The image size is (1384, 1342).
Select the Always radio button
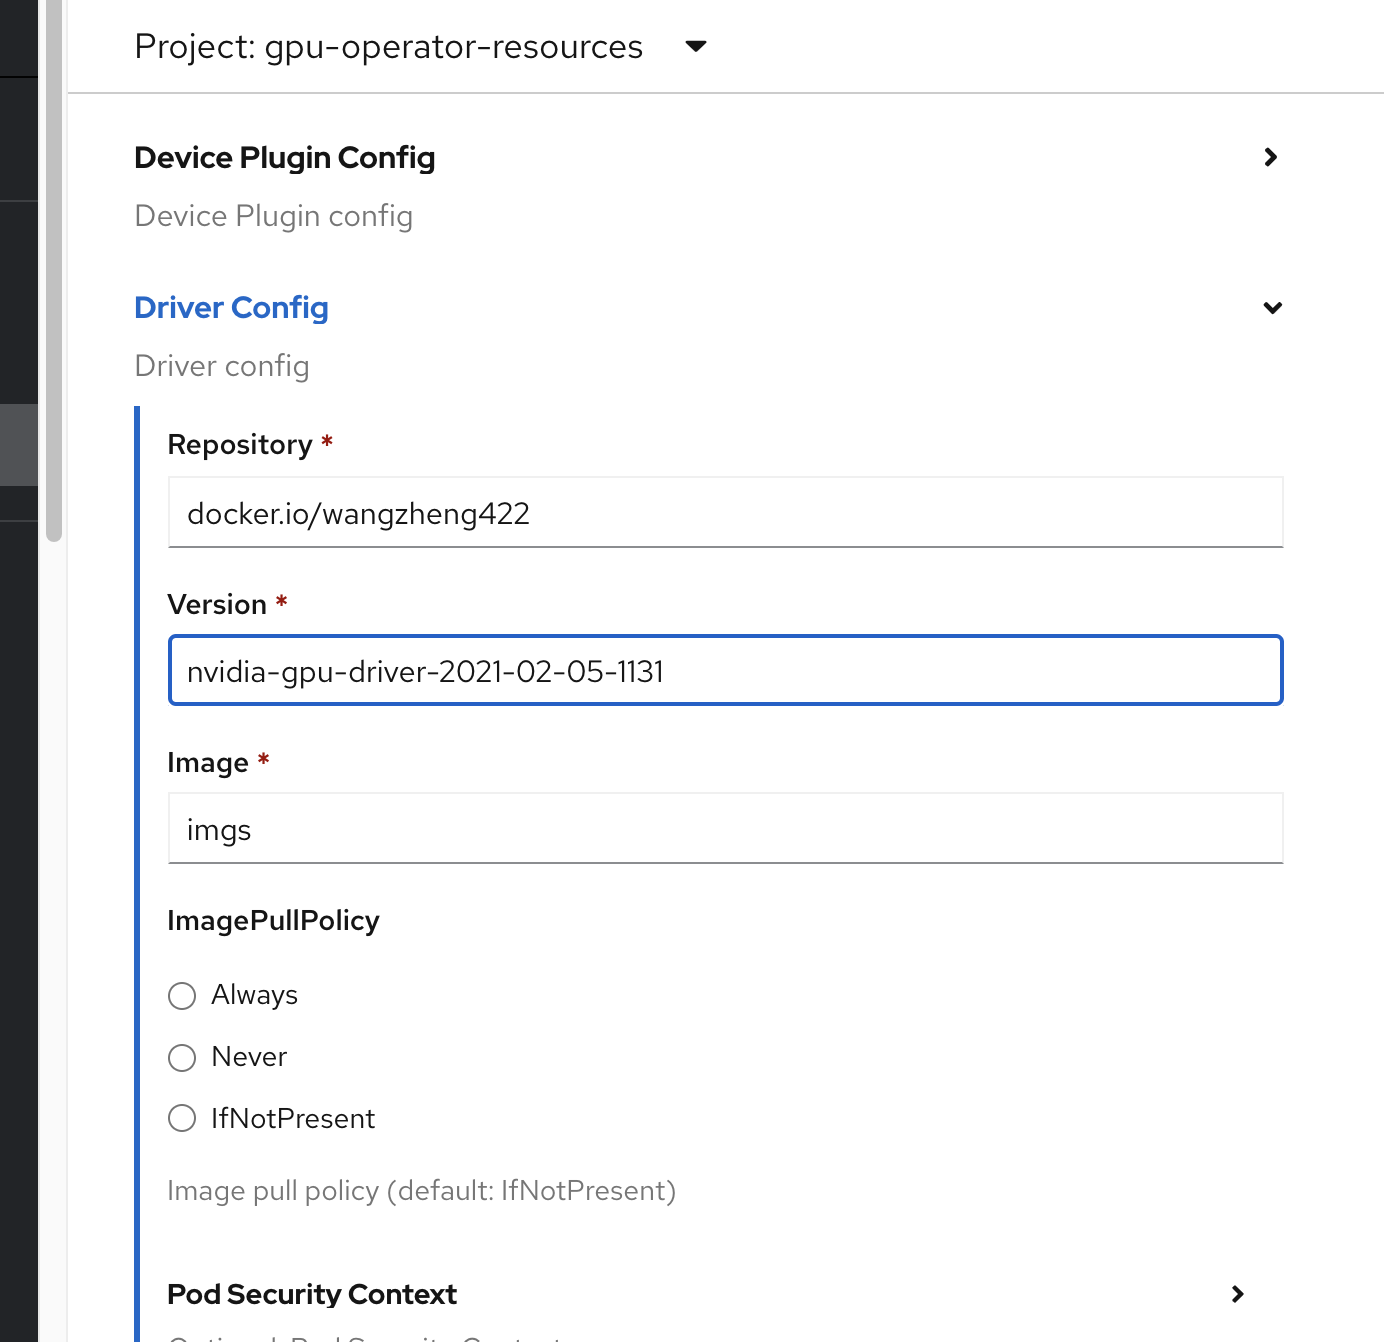click(182, 996)
